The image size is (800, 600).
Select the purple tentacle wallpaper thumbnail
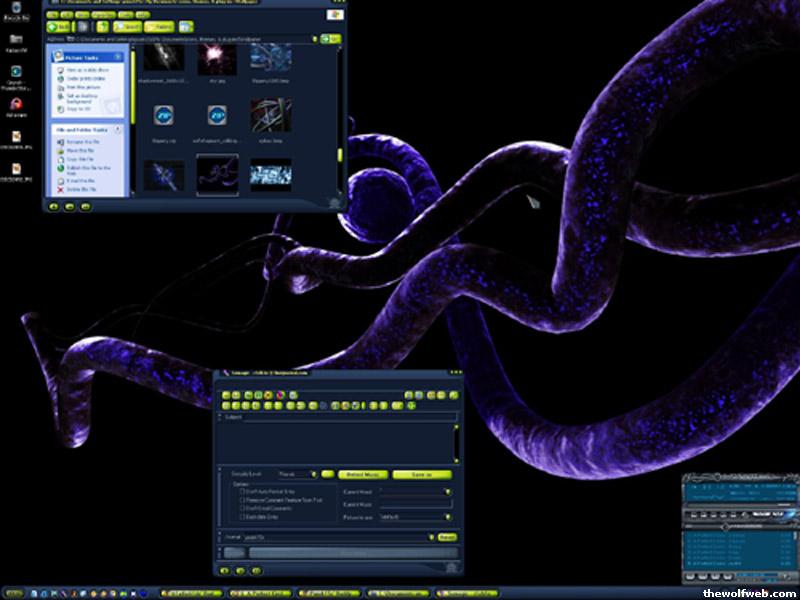217,174
